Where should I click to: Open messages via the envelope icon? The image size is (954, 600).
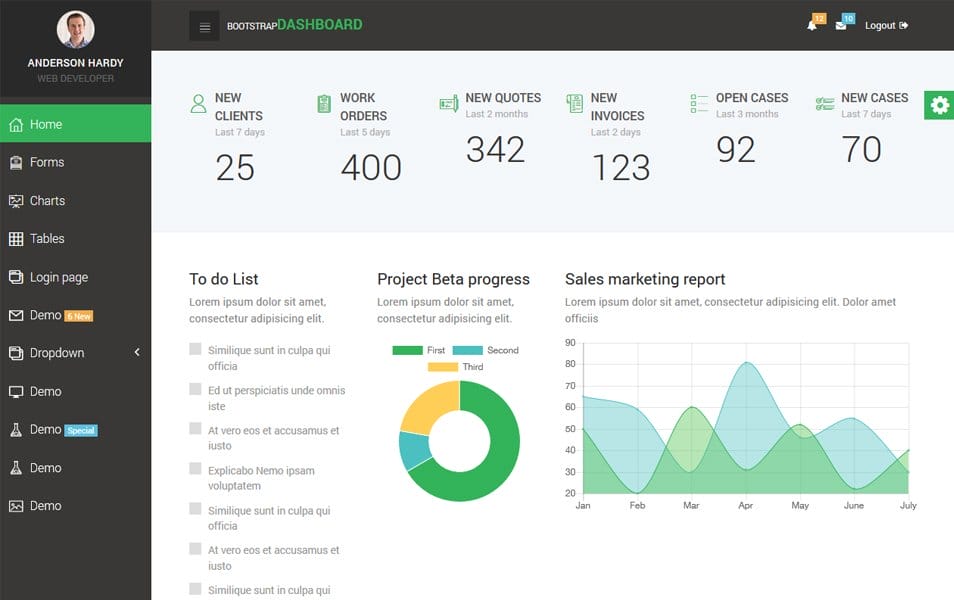point(843,24)
